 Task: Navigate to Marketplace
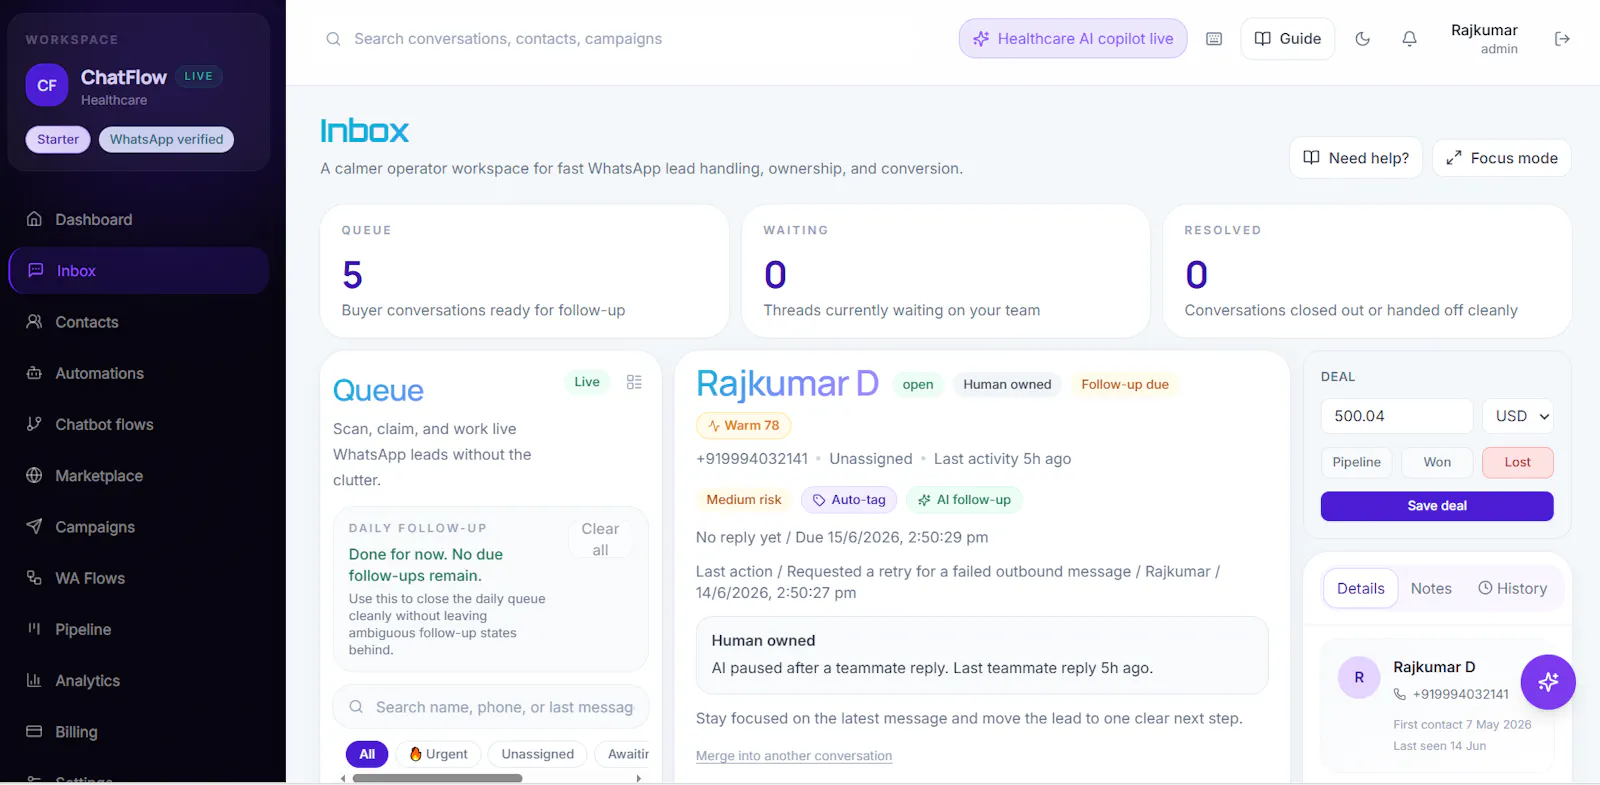coord(139,476)
